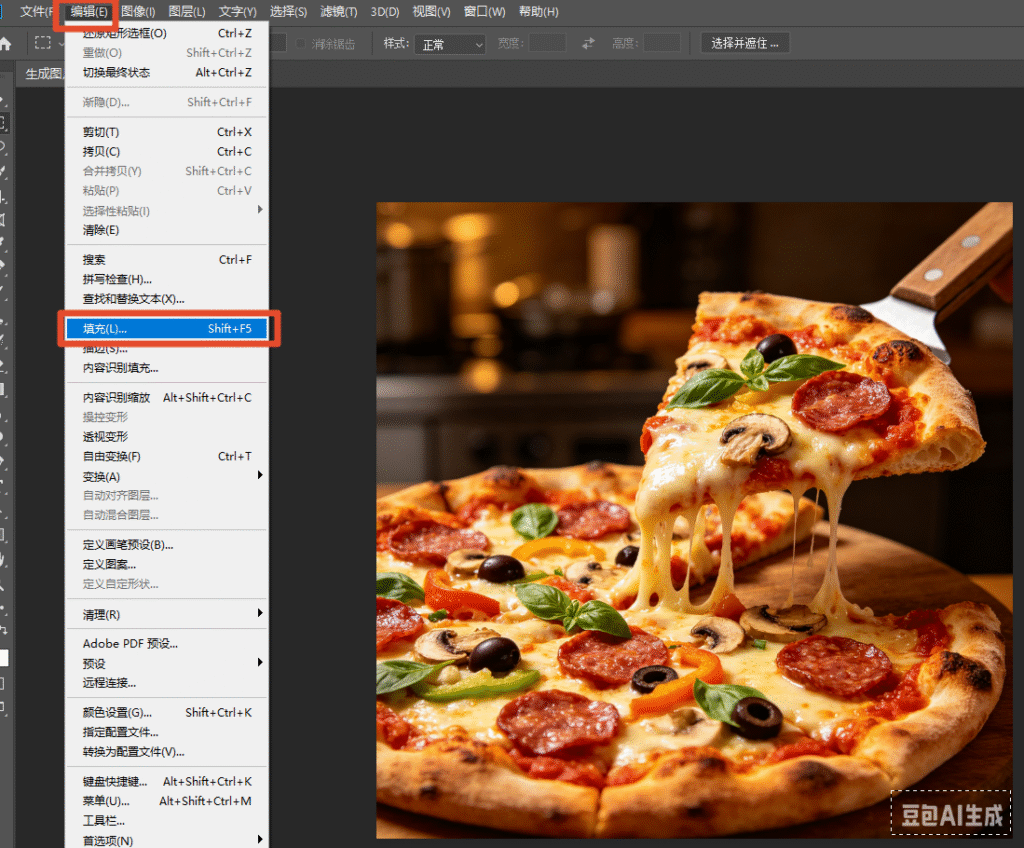Select 渐隐(D)... menu entry
Viewport: 1024px width, 848px height.
[x=167, y=102]
